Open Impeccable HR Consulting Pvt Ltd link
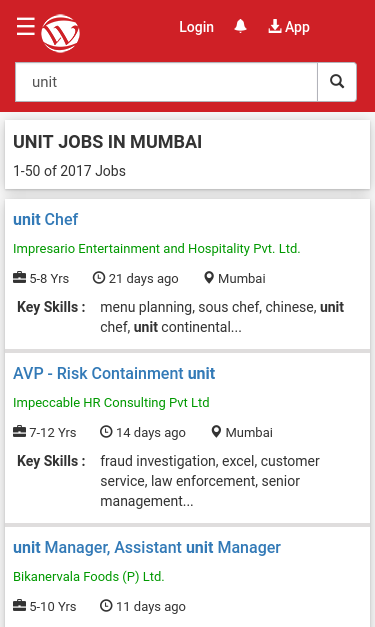This screenshot has width=375, height=627. [x=111, y=402]
